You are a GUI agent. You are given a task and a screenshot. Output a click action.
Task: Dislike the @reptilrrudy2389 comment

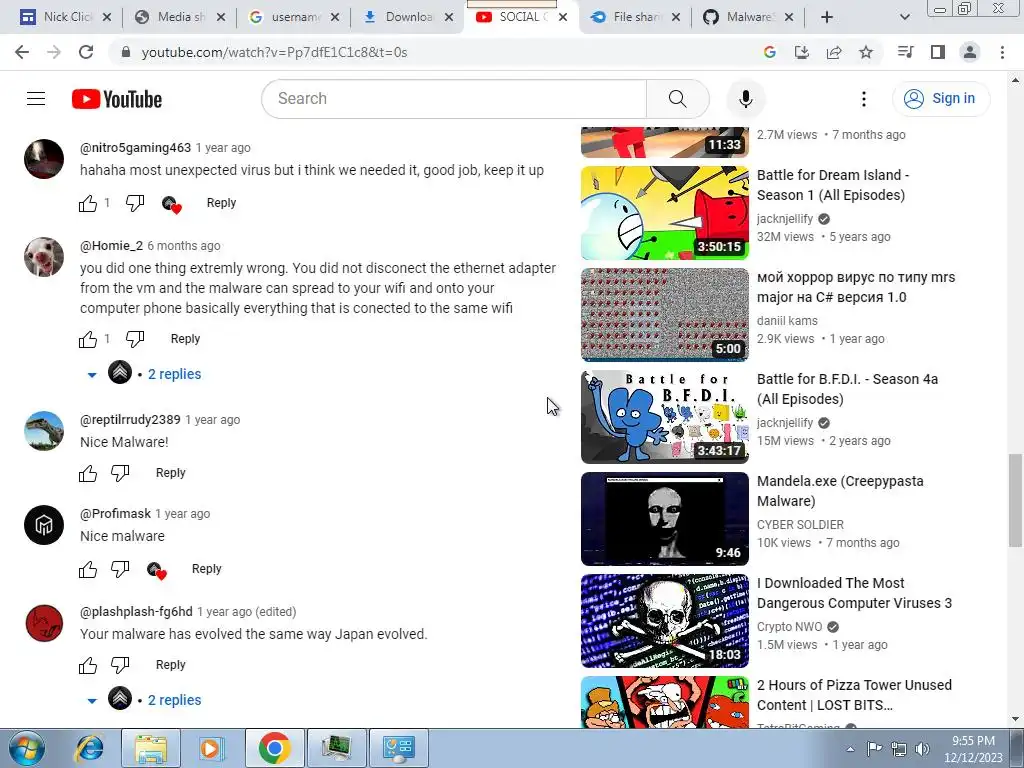click(x=120, y=473)
